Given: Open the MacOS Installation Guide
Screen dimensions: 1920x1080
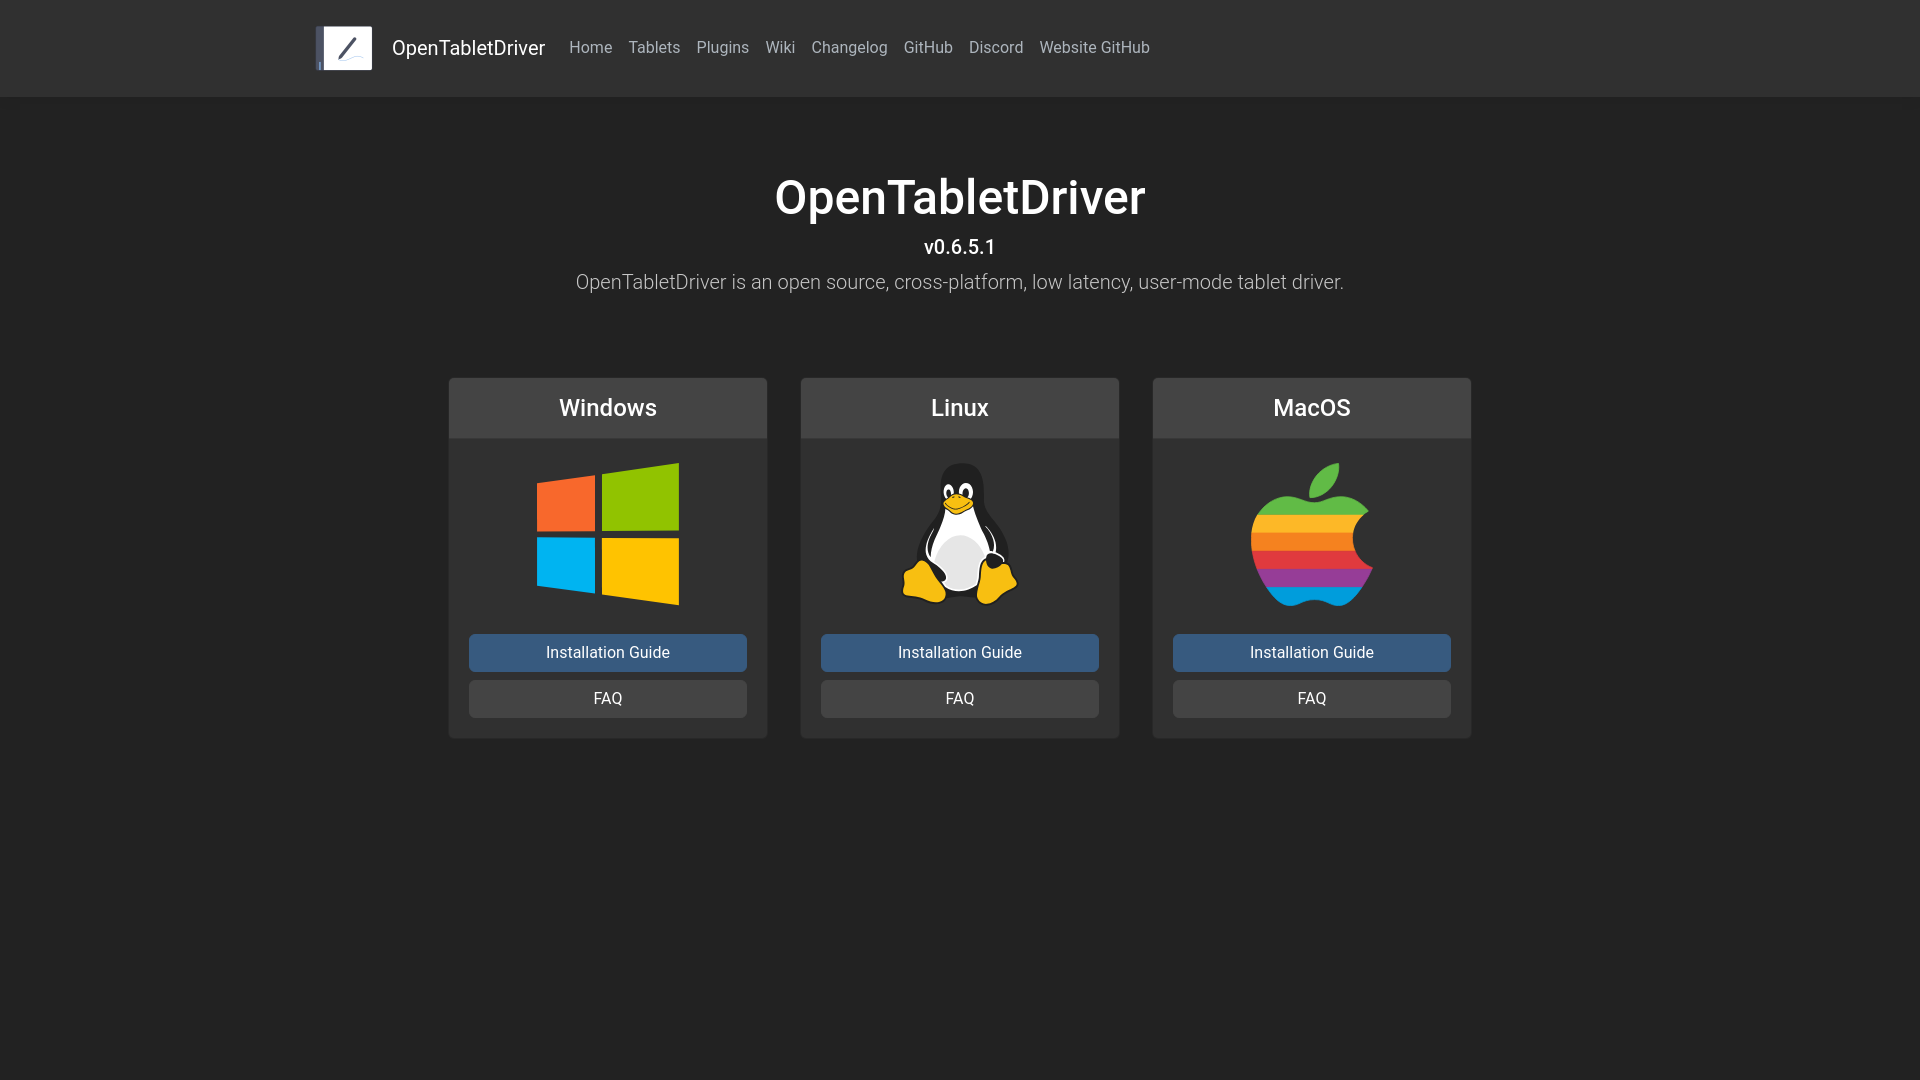Looking at the screenshot, I should pos(1312,653).
